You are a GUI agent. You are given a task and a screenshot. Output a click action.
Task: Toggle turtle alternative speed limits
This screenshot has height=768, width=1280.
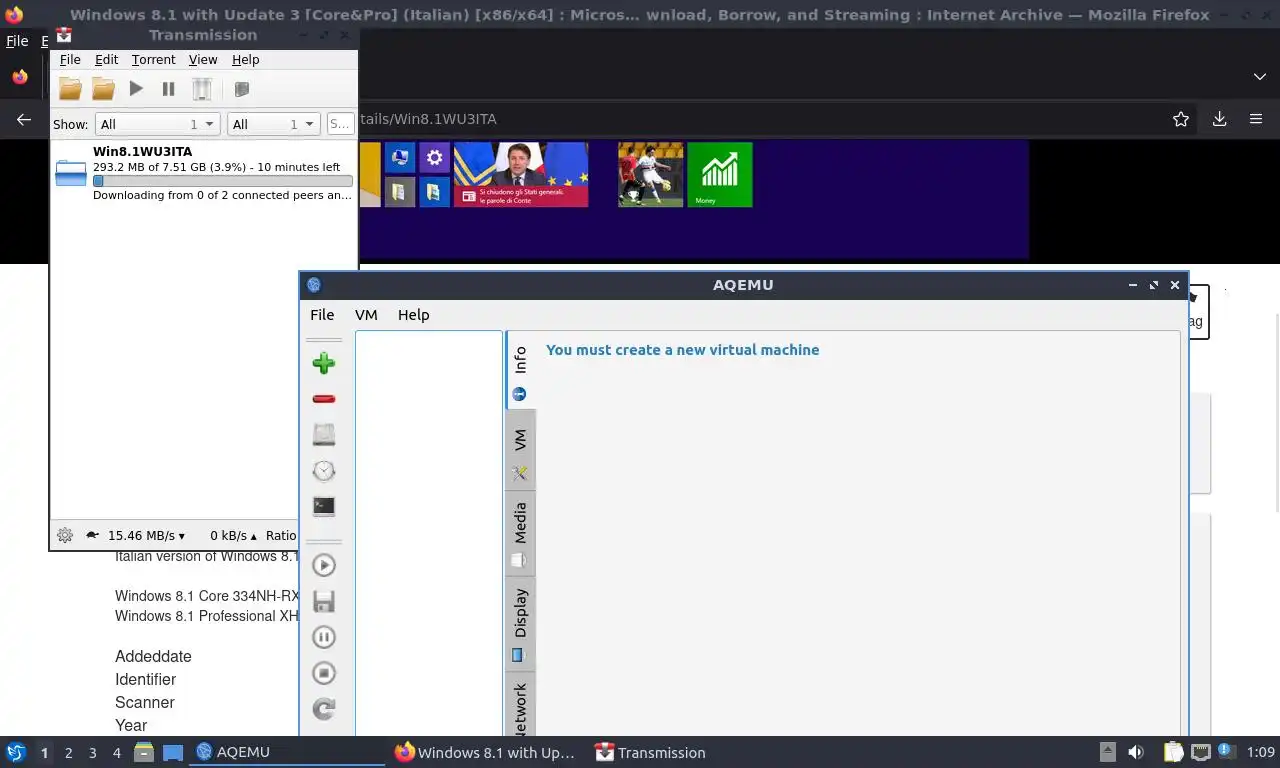pyautogui.click(x=92, y=535)
